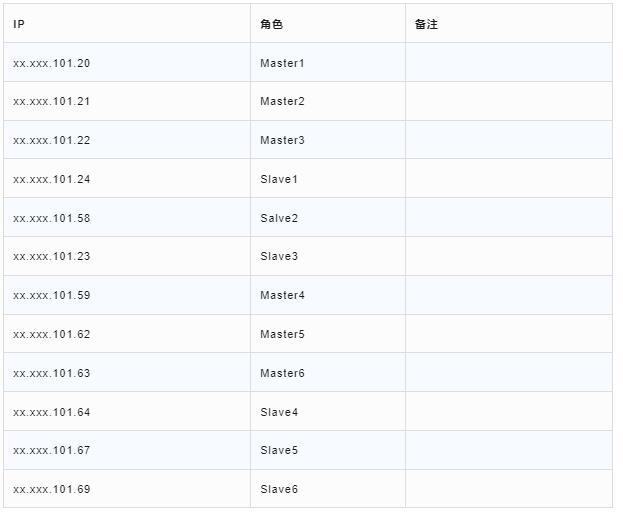Click the Master6 role cell

(x=282, y=373)
